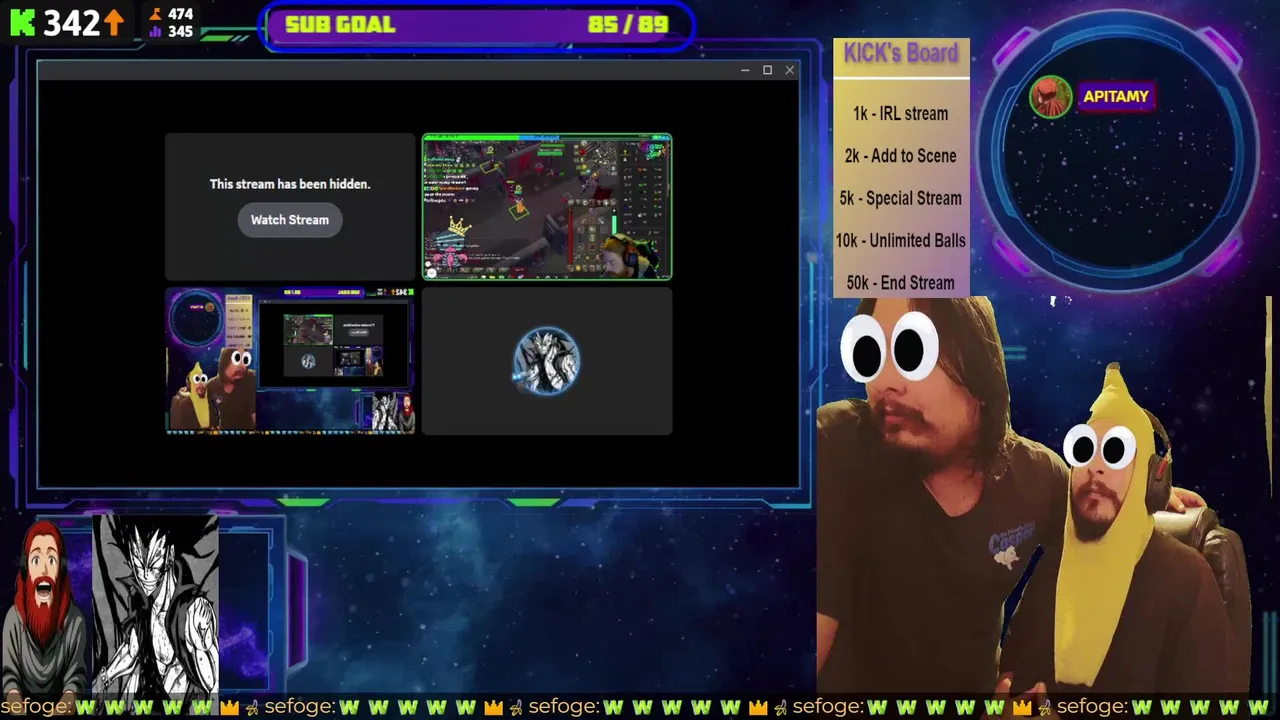The width and height of the screenshot is (1280, 720).
Task: Click the green Kick logo icon
Action: (22, 22)
